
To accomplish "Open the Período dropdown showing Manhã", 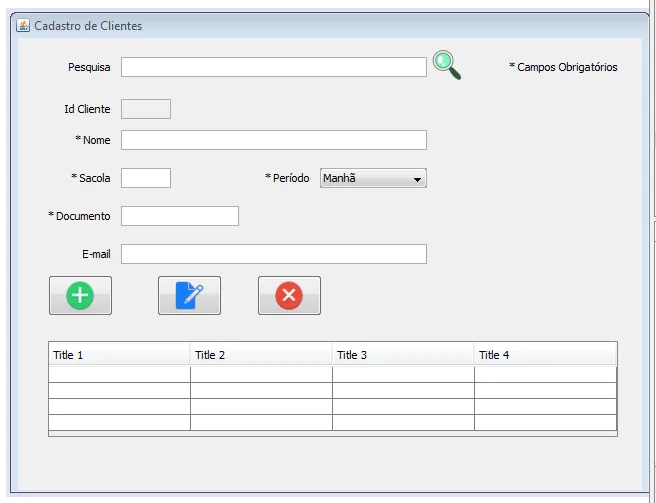I will pos(373,178).
